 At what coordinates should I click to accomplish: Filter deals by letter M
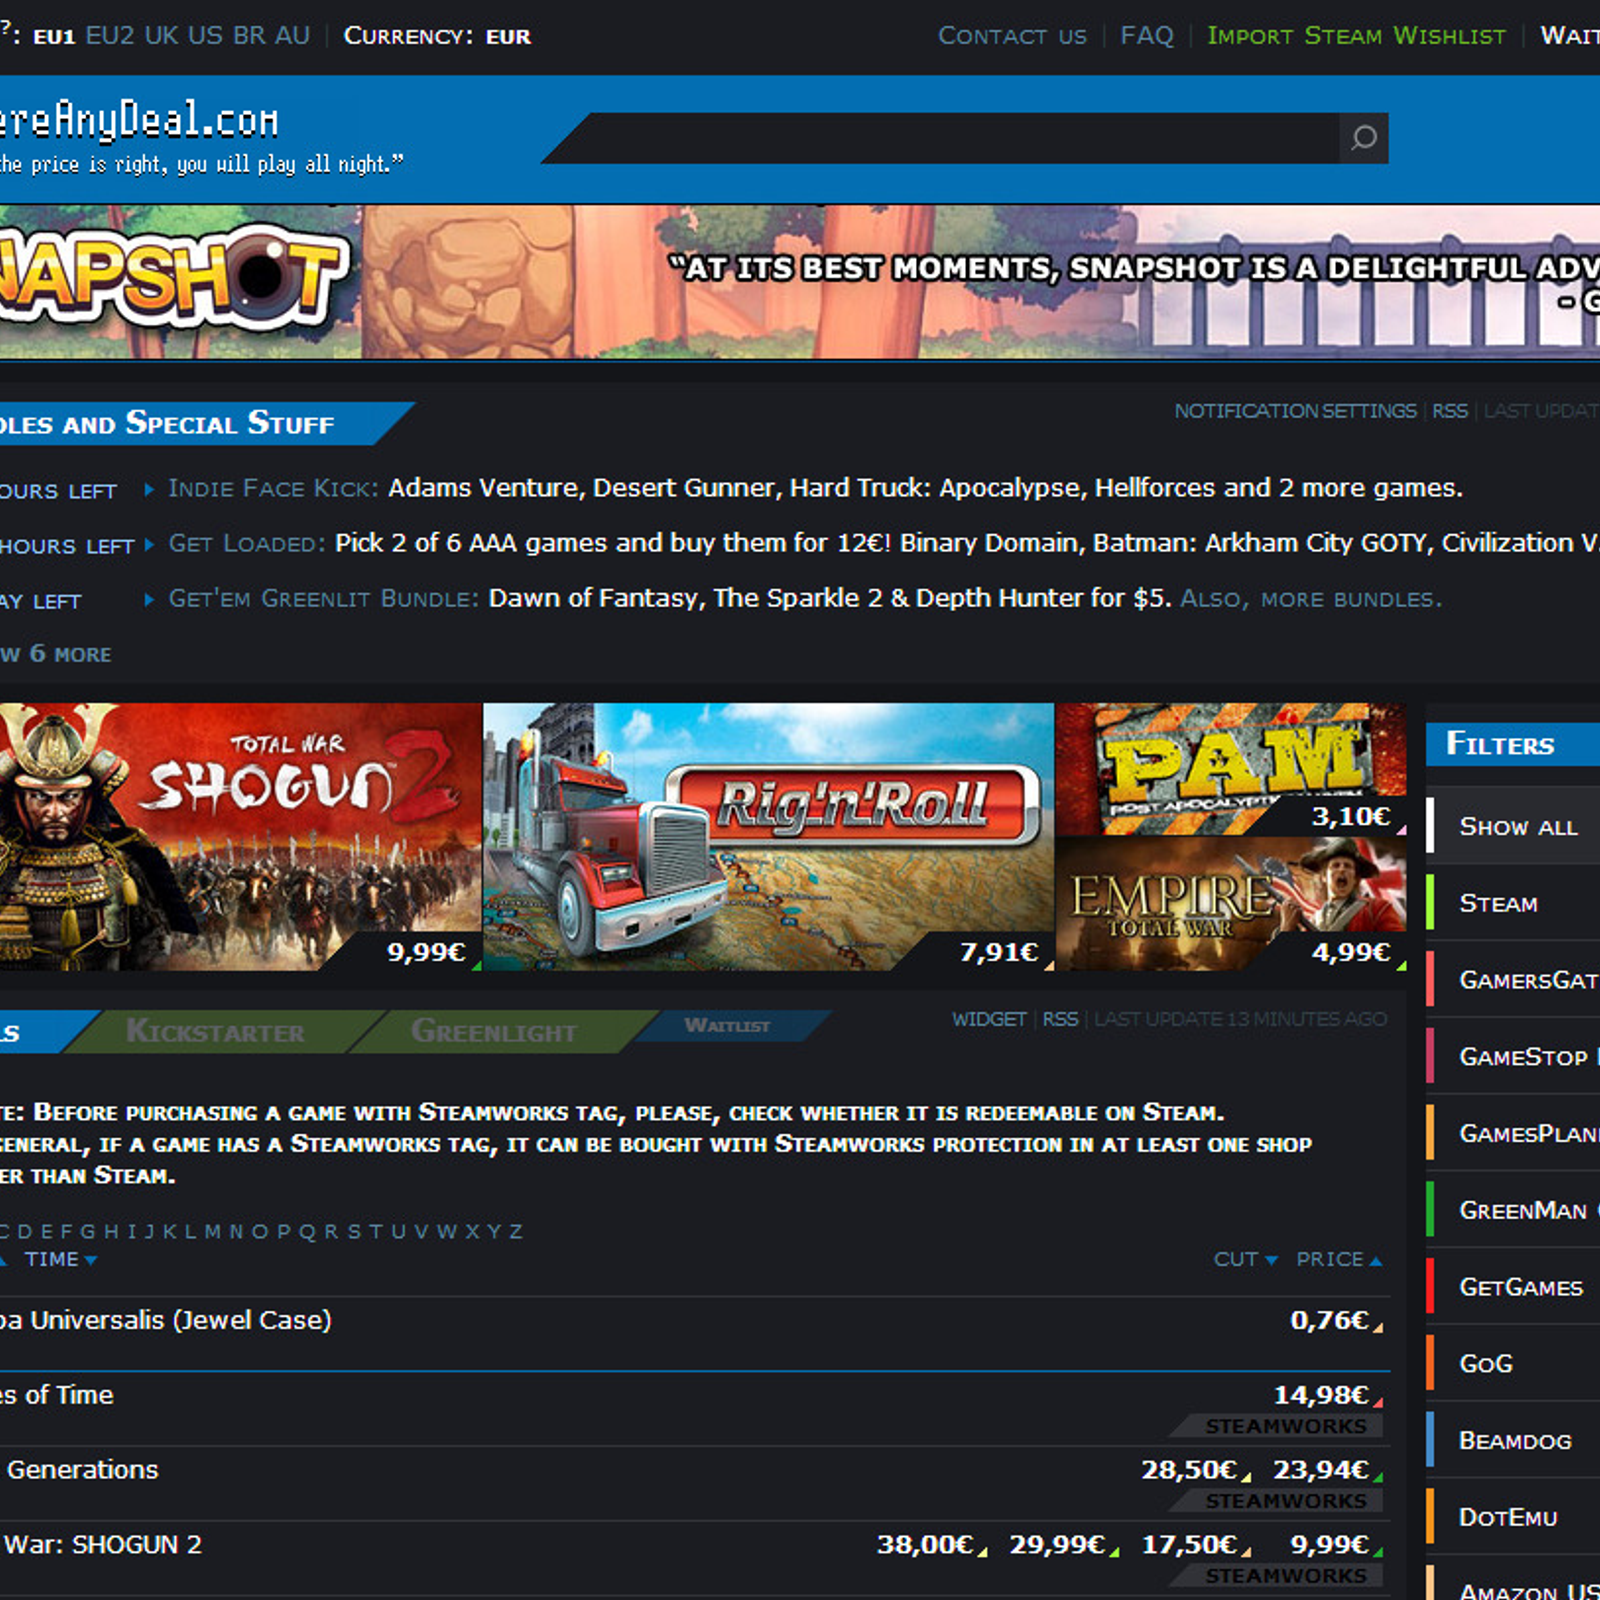[213, 1232]
